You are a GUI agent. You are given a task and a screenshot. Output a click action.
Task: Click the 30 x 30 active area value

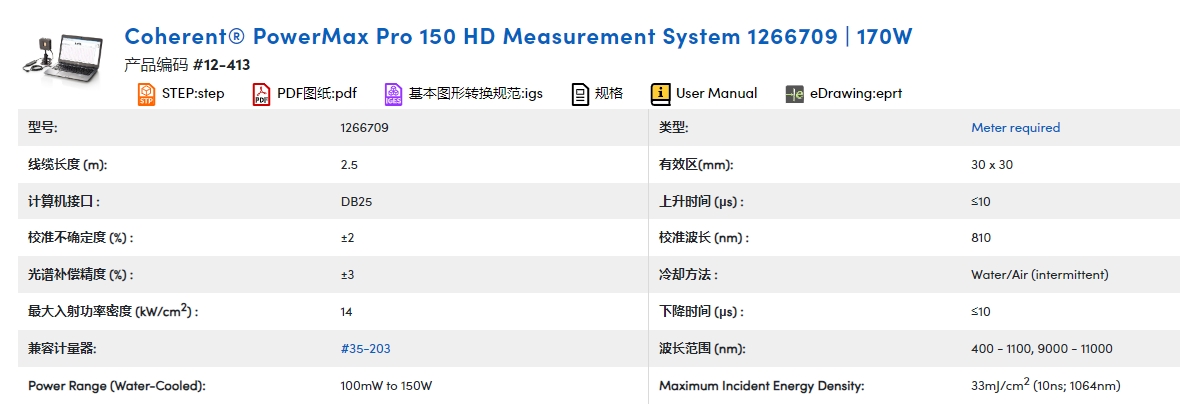click(x=992, y=164)
